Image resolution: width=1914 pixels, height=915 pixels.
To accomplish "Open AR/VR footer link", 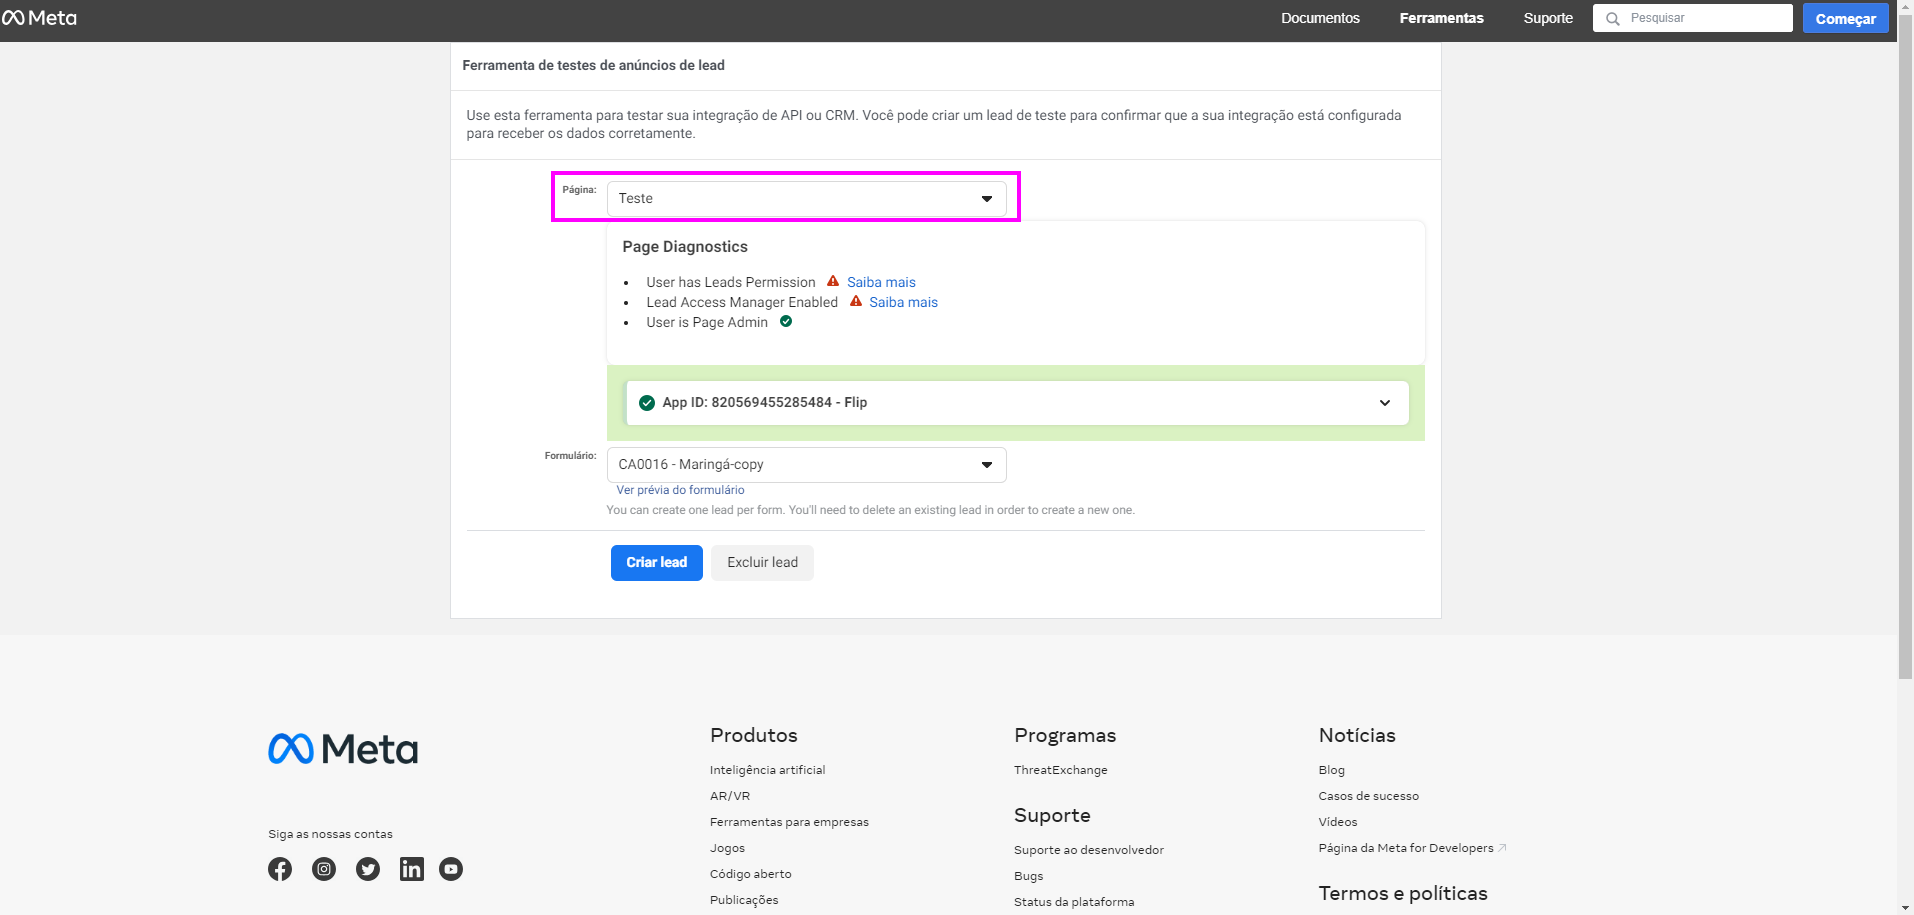I will [730, 796].
